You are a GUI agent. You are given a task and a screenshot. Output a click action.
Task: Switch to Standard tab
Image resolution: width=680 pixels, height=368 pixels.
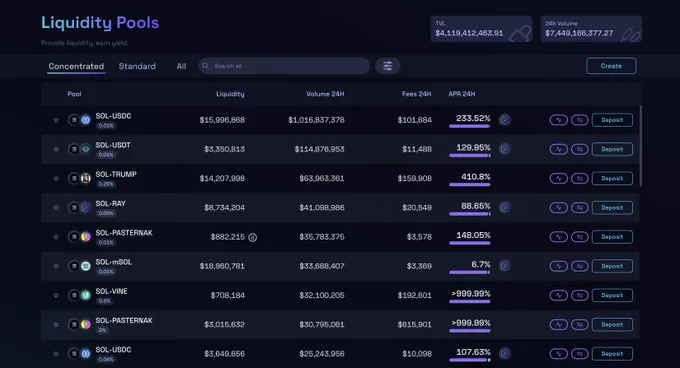tap(137, 66)
